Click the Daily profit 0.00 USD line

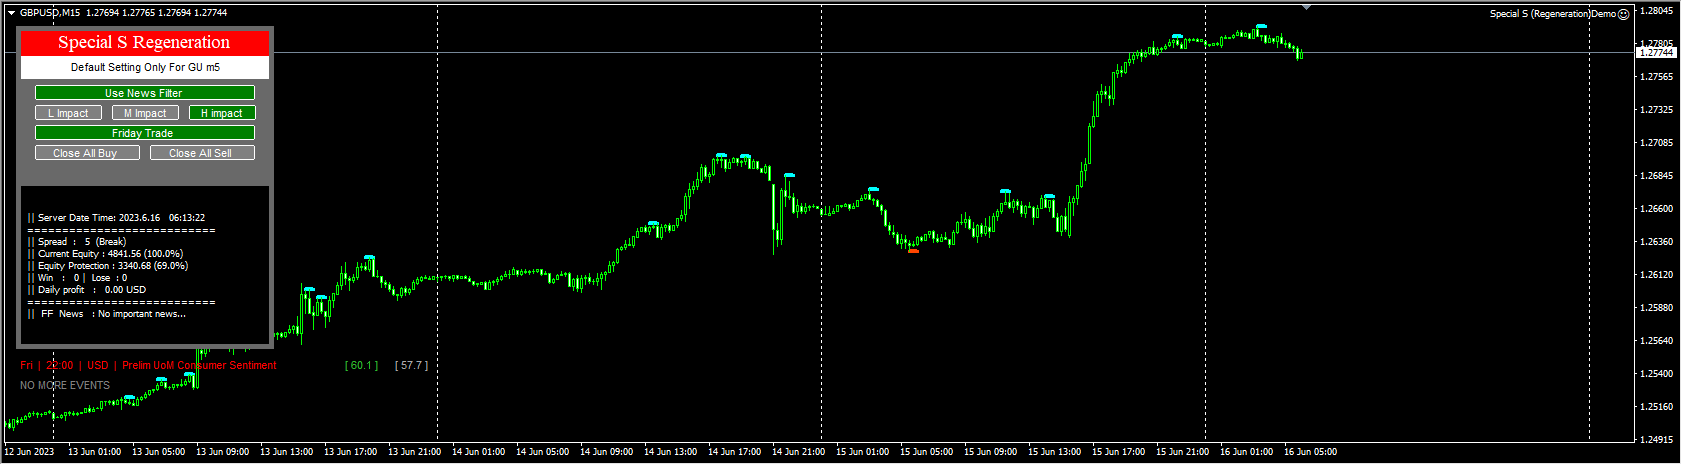pyautogui.click(x=87, y=290)
